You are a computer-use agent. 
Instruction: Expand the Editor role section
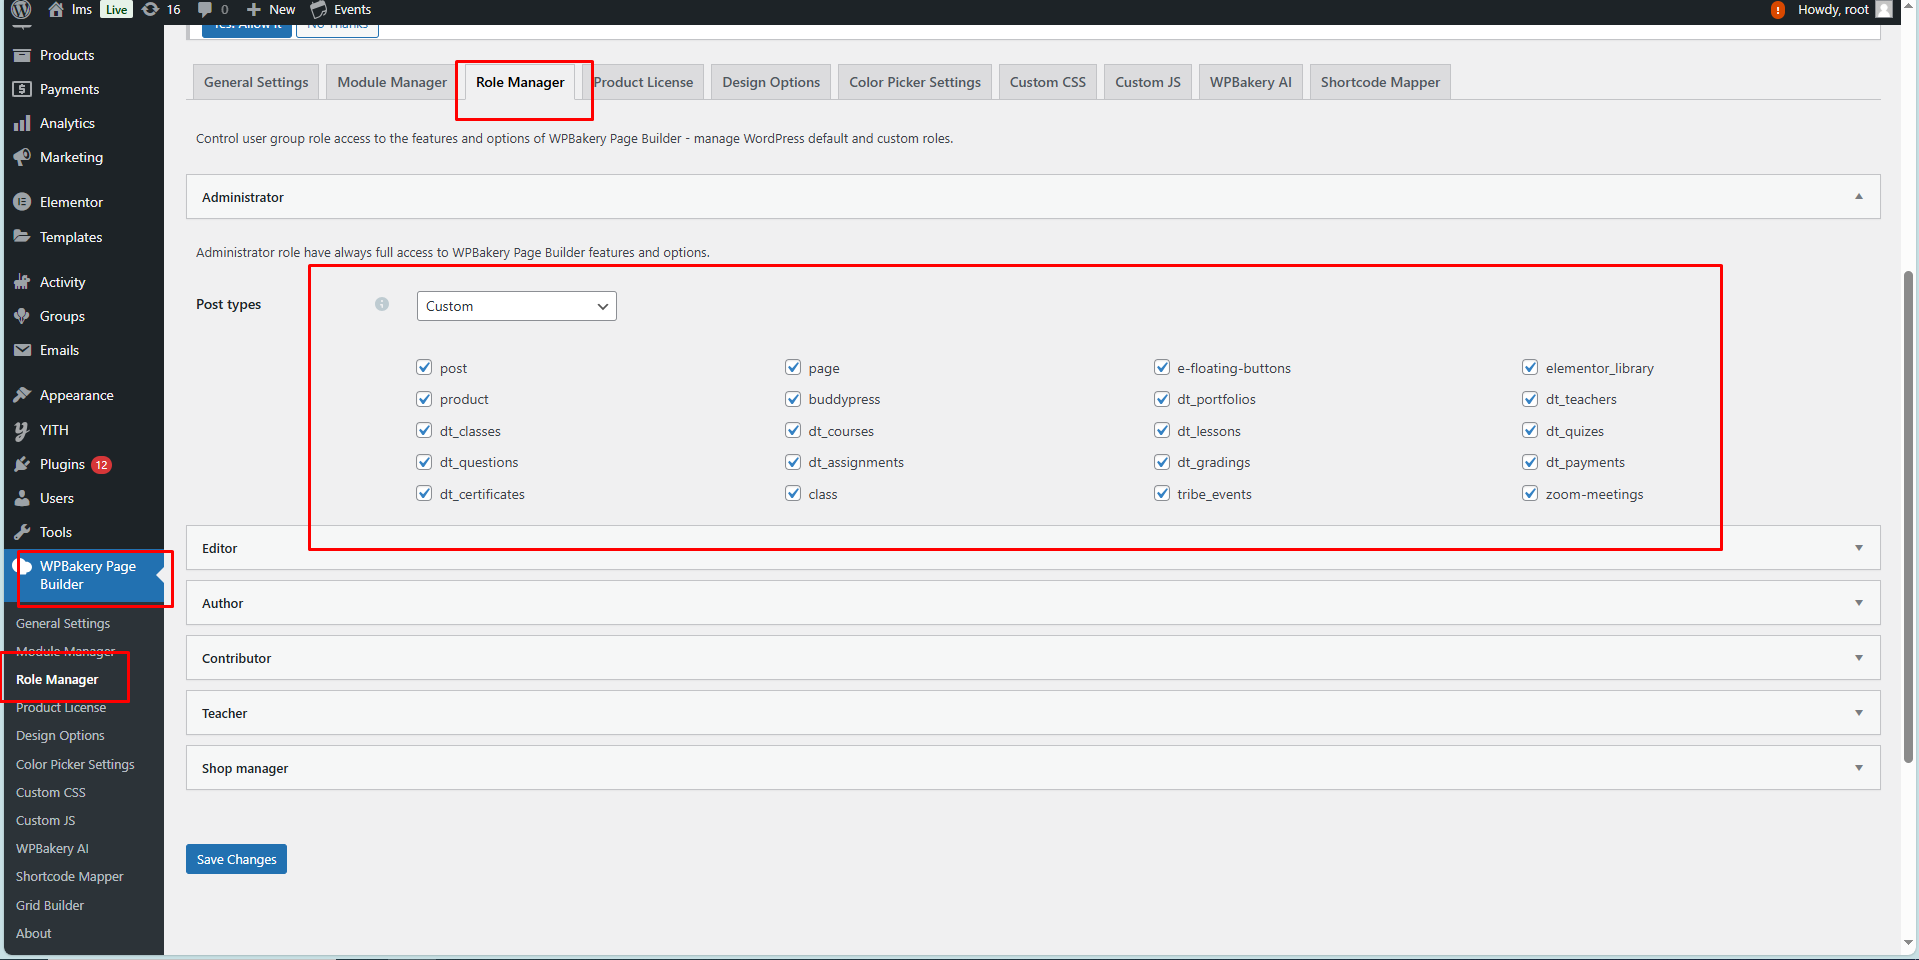click(x=1033, y=548)
